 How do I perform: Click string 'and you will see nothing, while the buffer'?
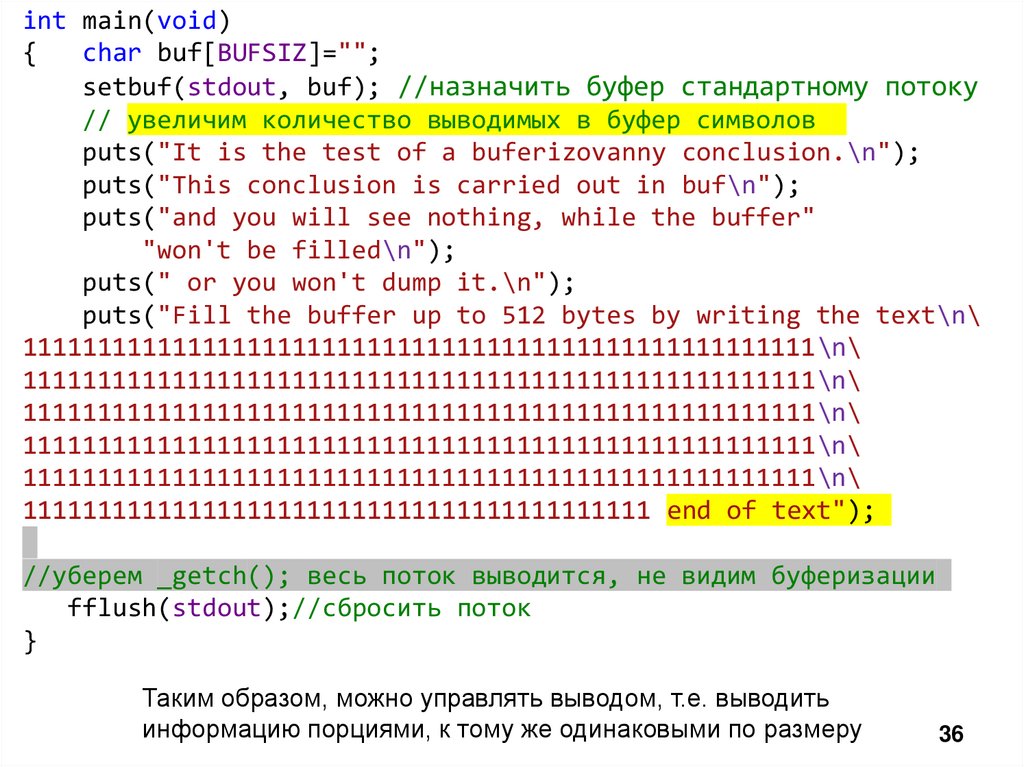tap(486, 218)
